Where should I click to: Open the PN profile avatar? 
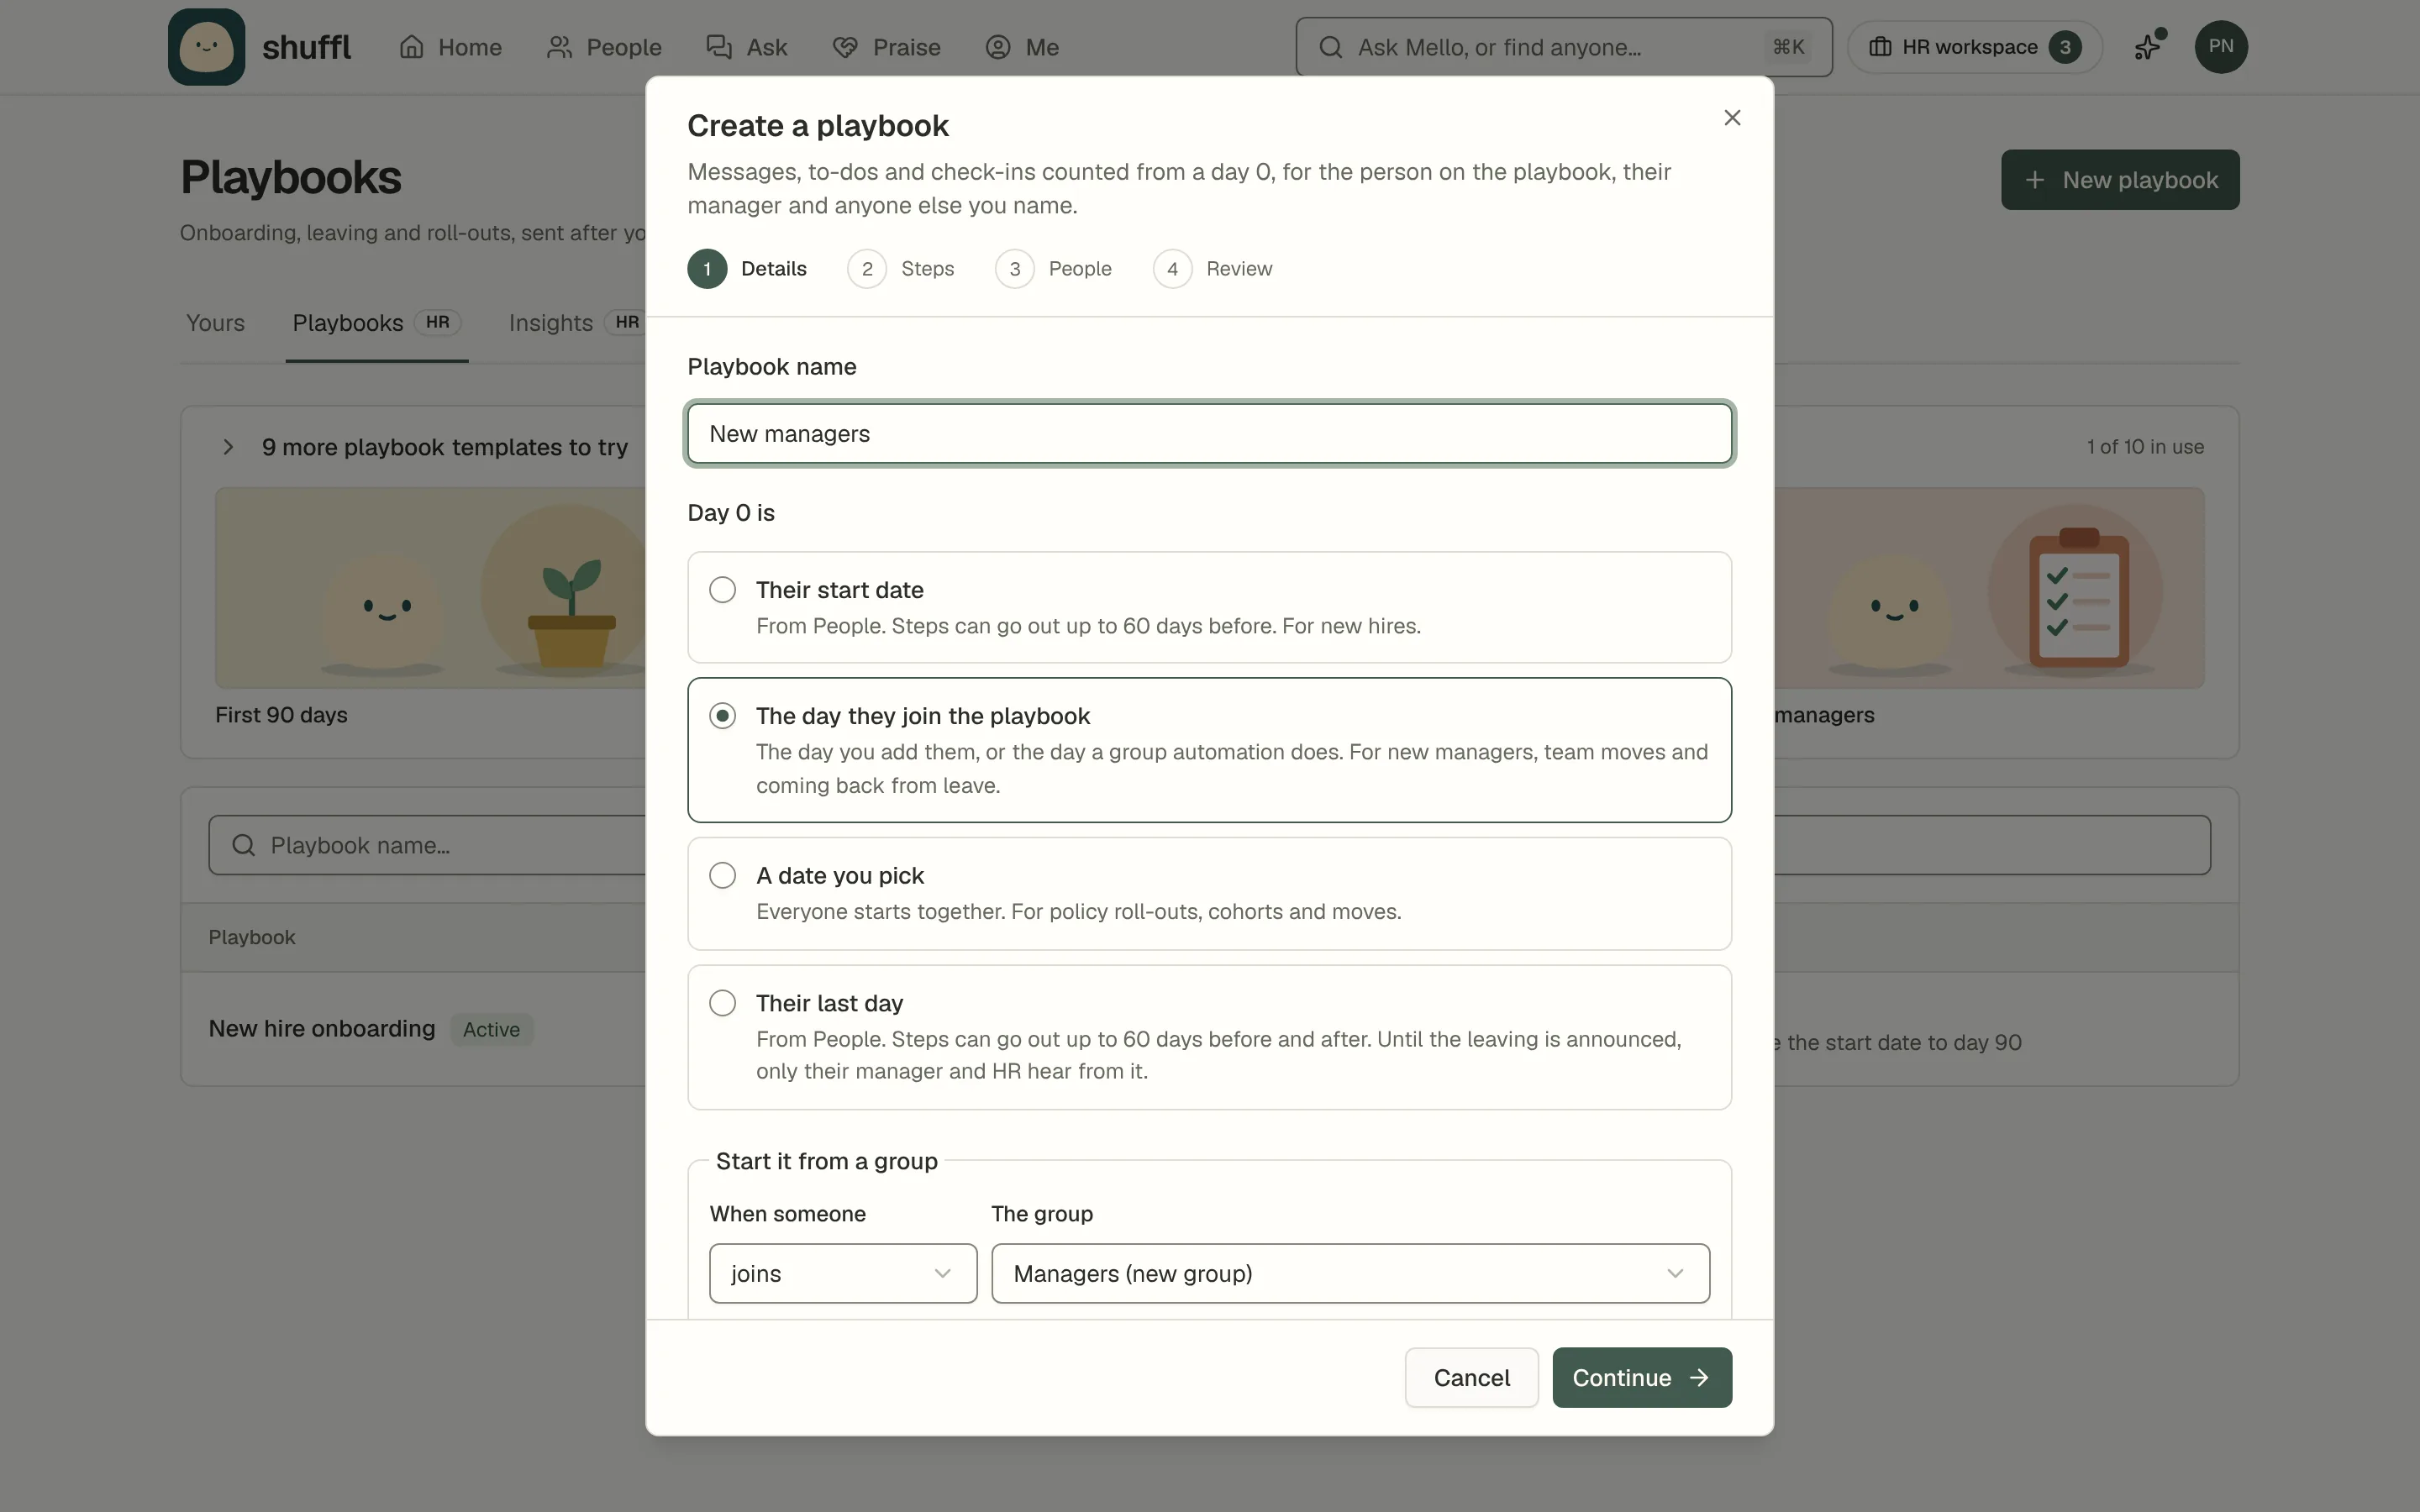(2221, 47)
